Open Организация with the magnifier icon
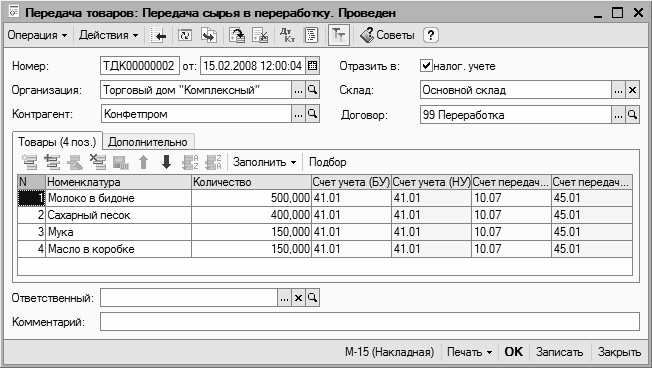The image size is (652, 368). click(x=312, y=90)
